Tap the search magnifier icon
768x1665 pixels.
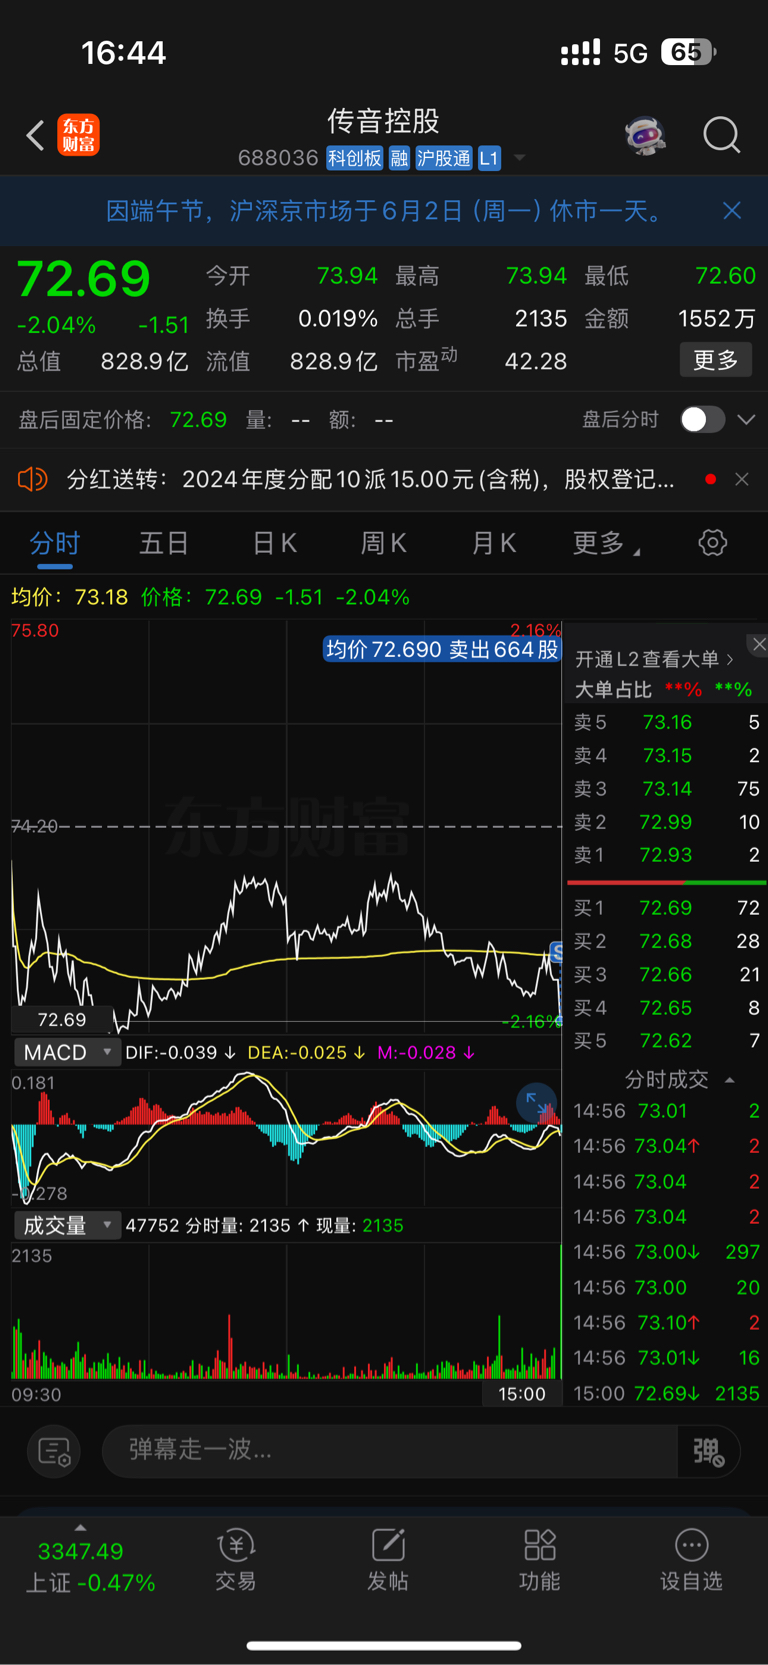[721, 134]
